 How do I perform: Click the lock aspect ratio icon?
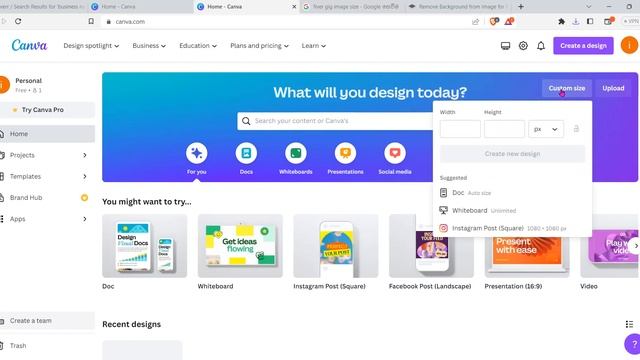click(576, 129)
